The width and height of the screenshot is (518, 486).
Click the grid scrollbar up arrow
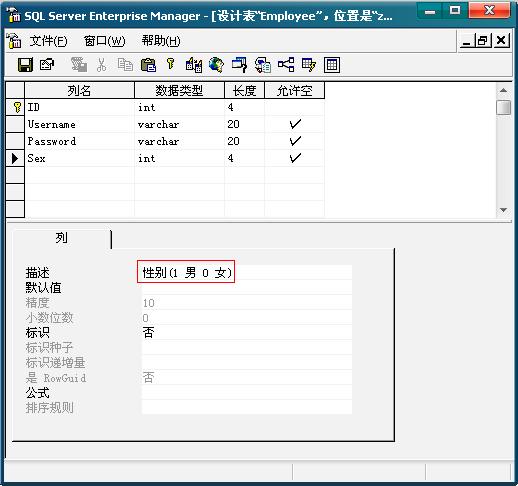pyautogui.click(x=503, y=90)
